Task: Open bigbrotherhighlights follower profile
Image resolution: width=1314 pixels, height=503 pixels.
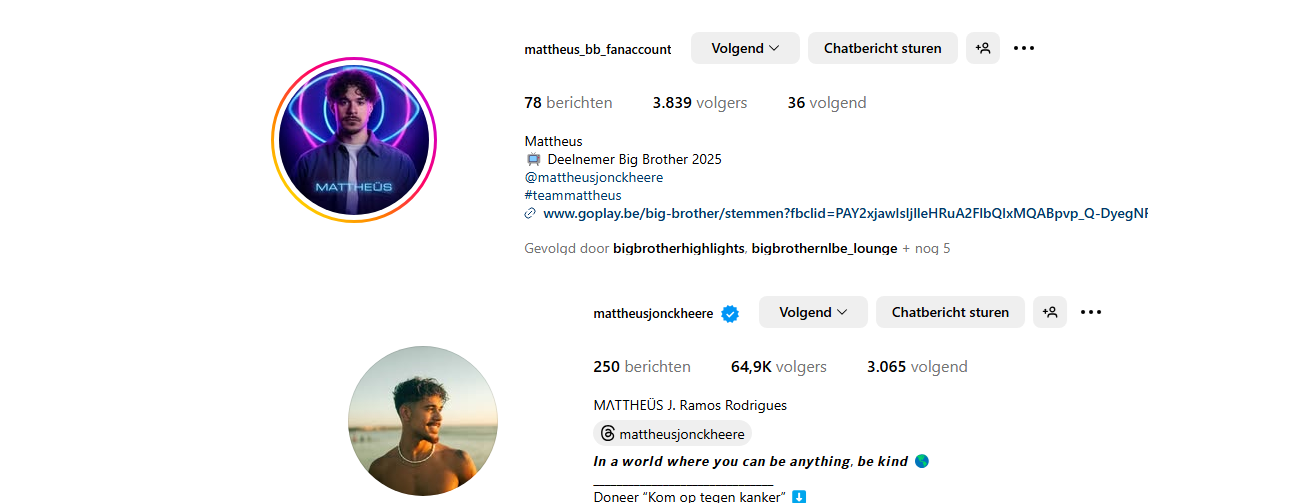Action: pos(679,248)
